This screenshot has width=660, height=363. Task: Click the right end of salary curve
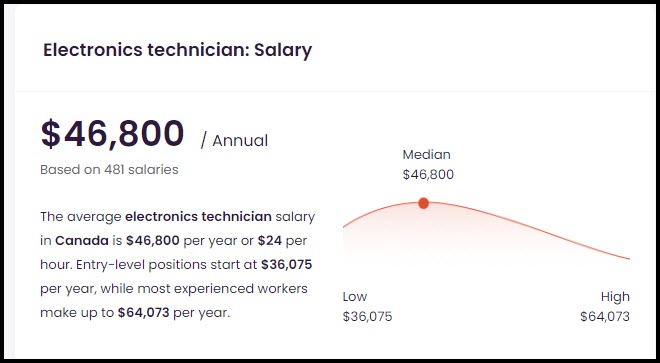point(629,259)
